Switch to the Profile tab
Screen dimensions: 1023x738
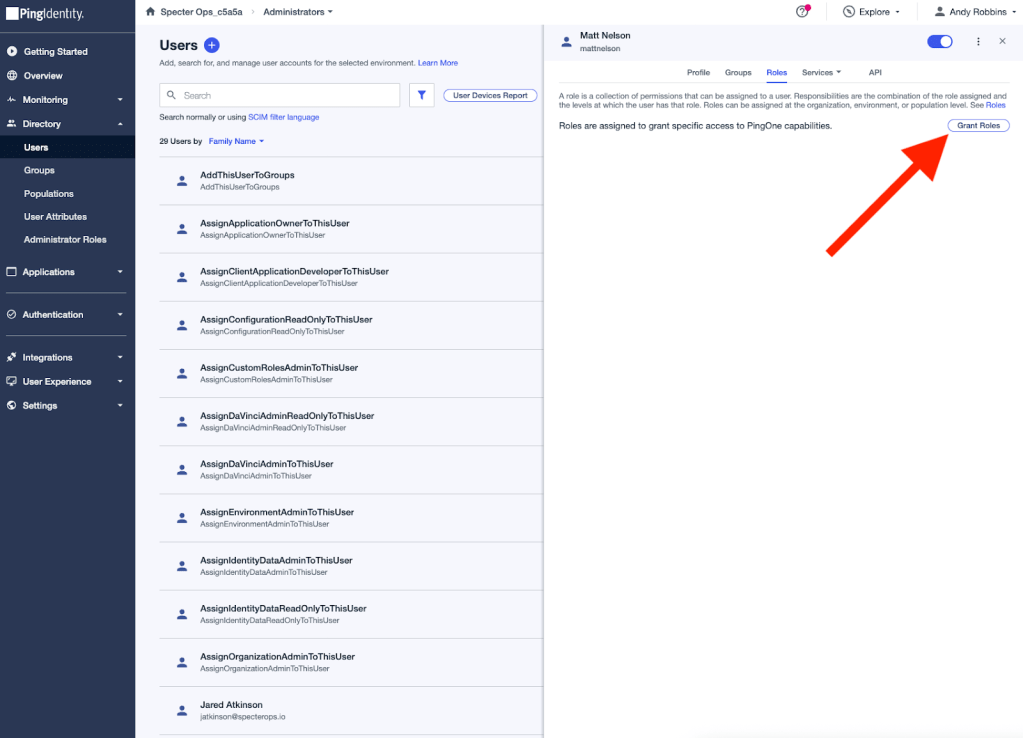click(x=698, y=72)
